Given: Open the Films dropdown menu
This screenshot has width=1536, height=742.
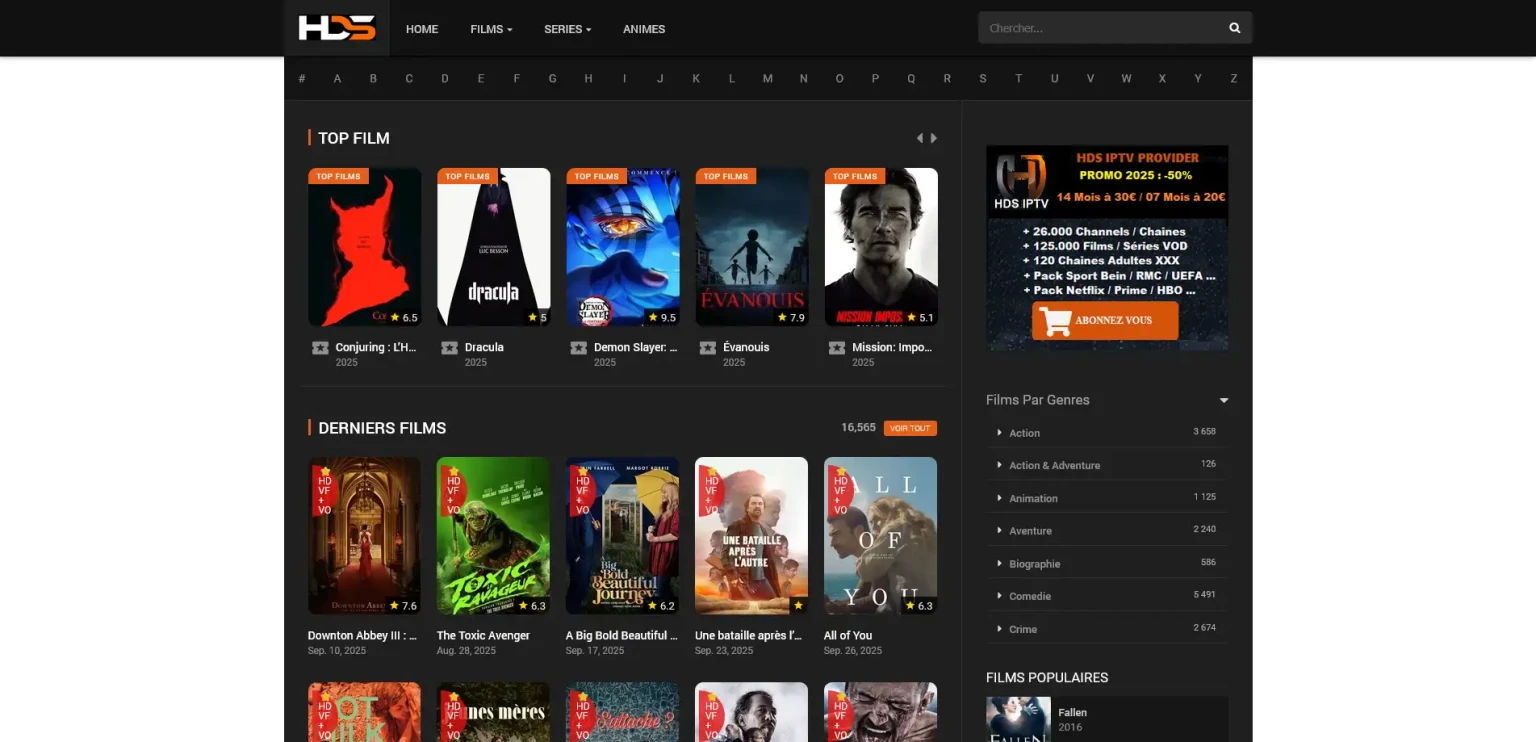Looking at the screenshot, I should point(491,29).
